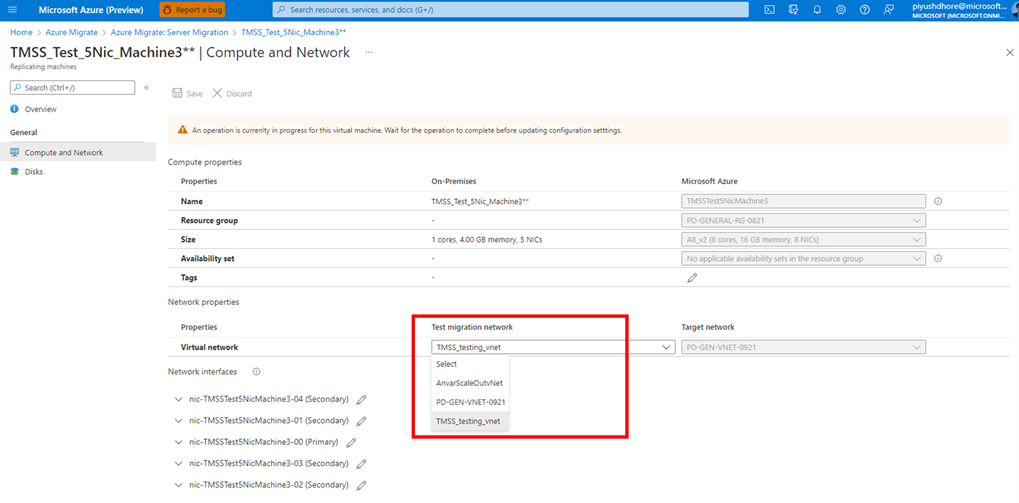The image size is (1019, 503).
Task: Edit nic-TMSSTest5NicMachine3-00 primary pencil icon
Action: (x=352, y=442)
